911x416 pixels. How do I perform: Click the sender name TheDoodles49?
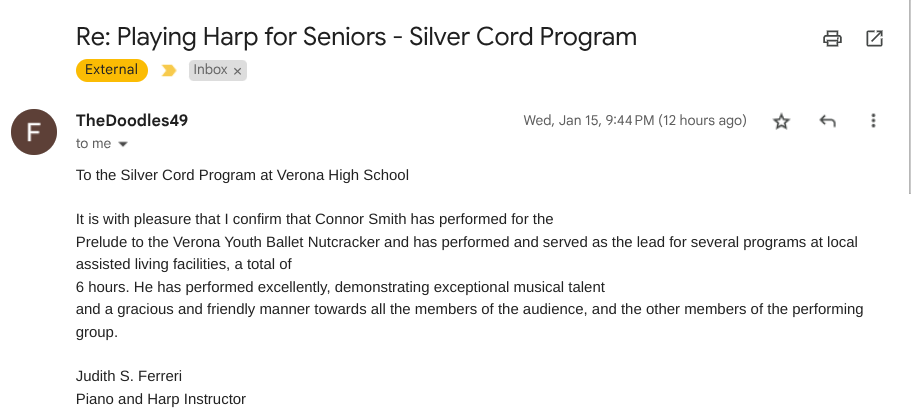pyautogui.click(x=132, y=120)
